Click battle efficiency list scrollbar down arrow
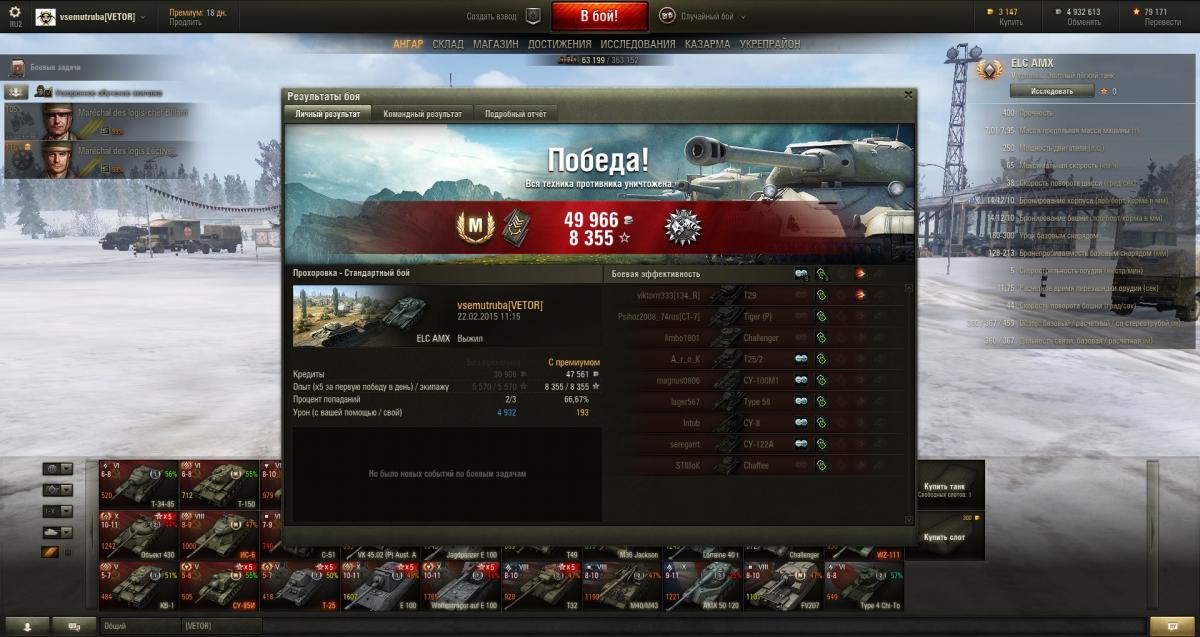Screen dimensions: 1200x637 pyautogui.click(x=909, y=519)
